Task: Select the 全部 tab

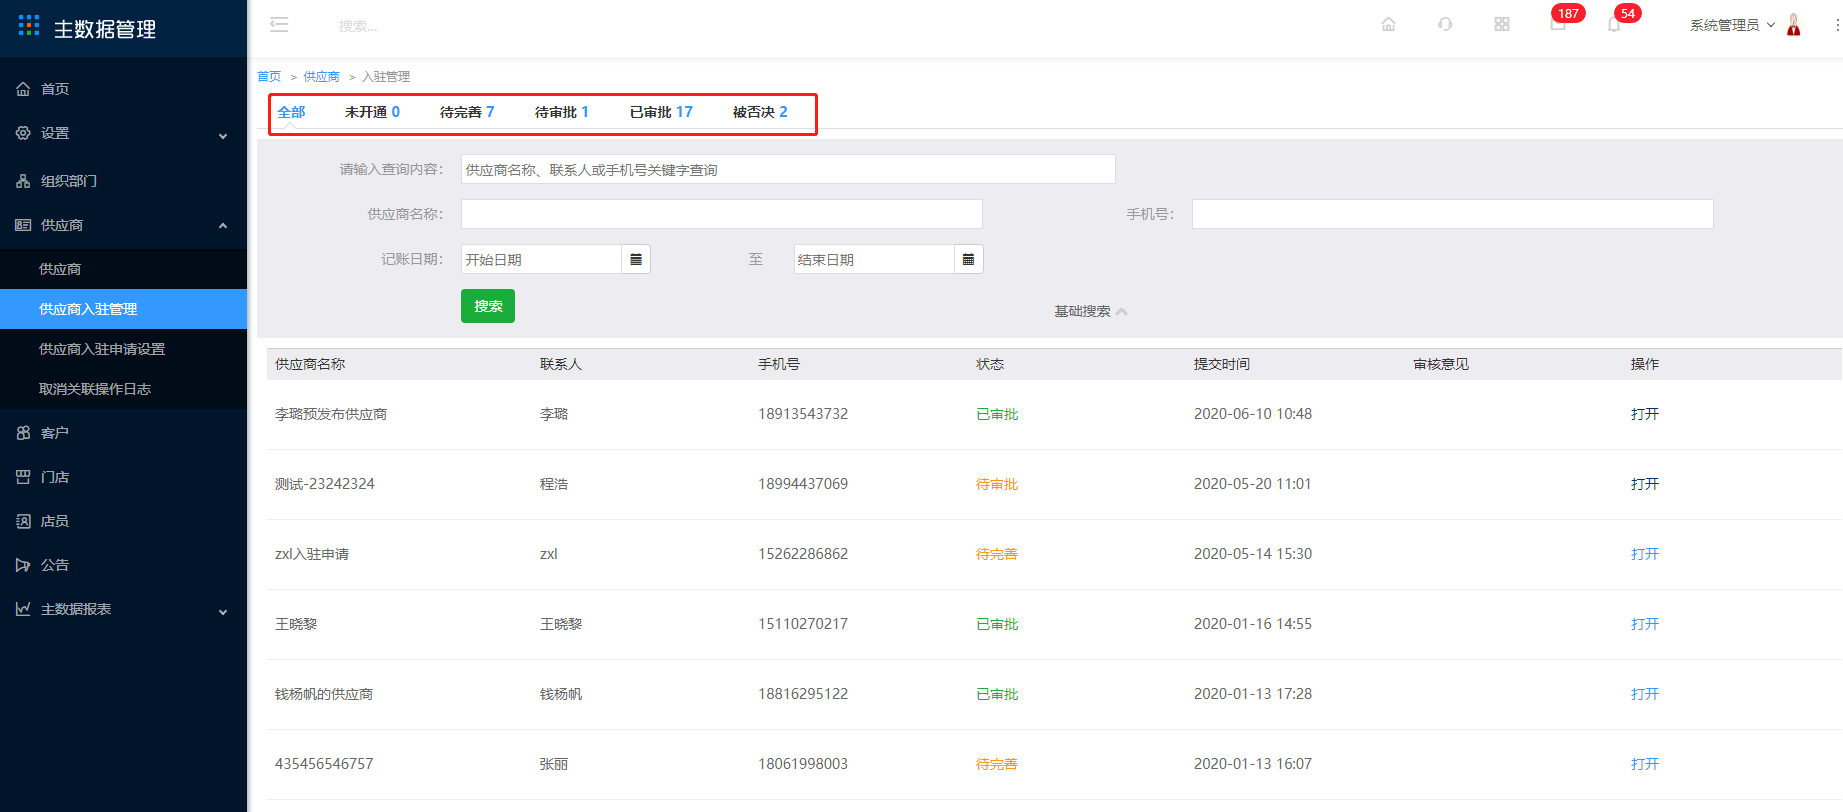Action: (291, 112)
